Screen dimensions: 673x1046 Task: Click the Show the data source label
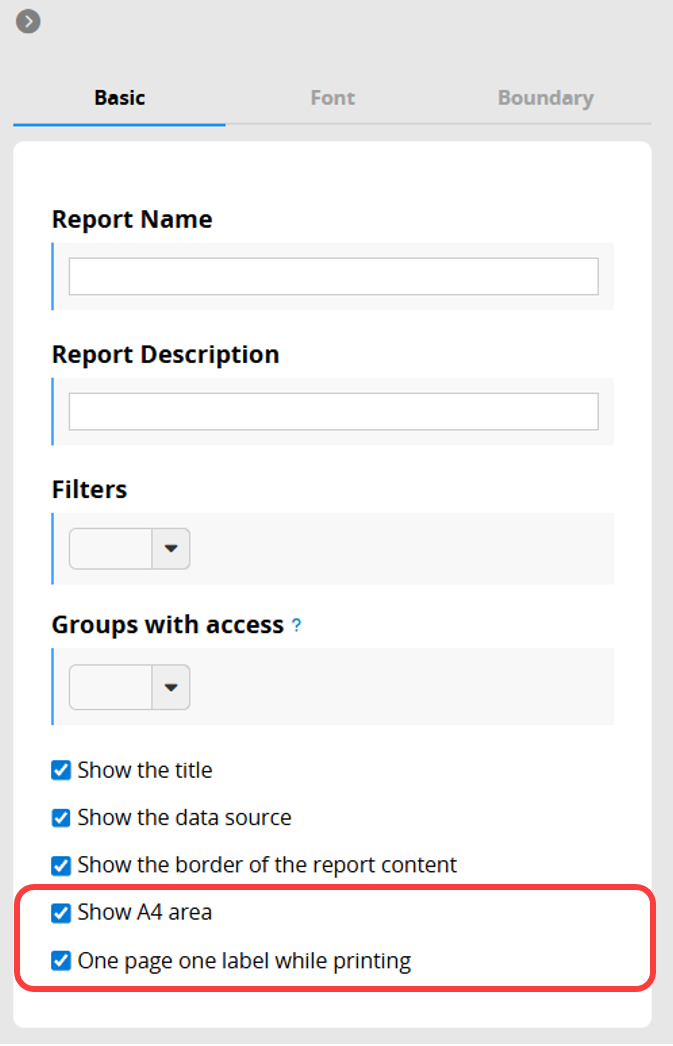tap(185, 818)
